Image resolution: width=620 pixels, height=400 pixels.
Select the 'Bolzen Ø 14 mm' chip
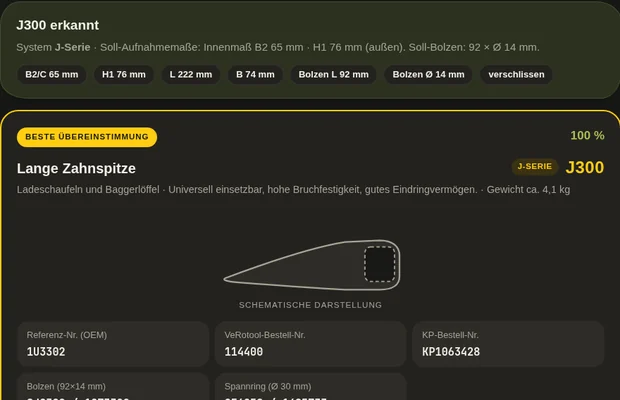(x=428, y=74)
